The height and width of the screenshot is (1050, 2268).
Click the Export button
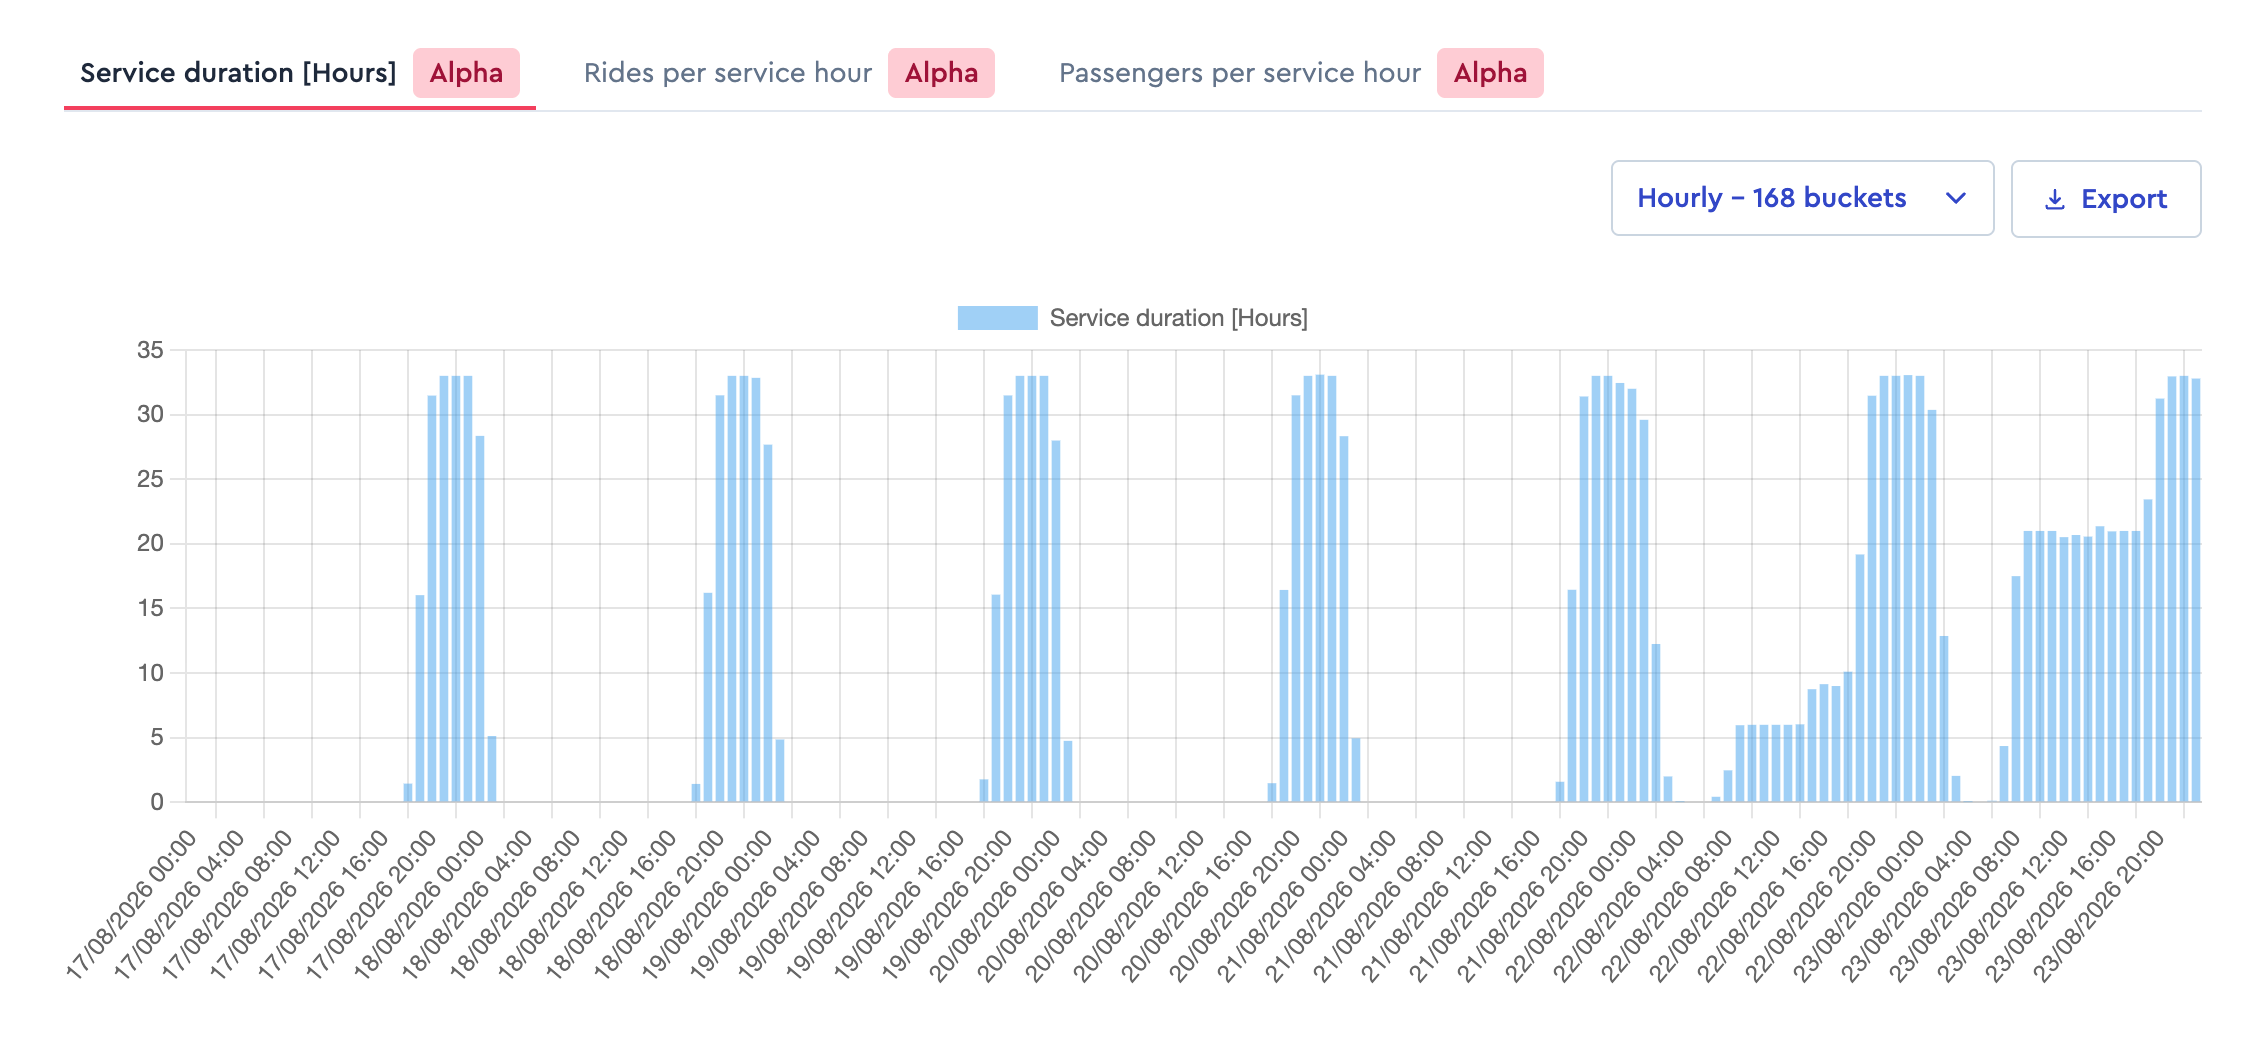click(x=2106, y=199)
